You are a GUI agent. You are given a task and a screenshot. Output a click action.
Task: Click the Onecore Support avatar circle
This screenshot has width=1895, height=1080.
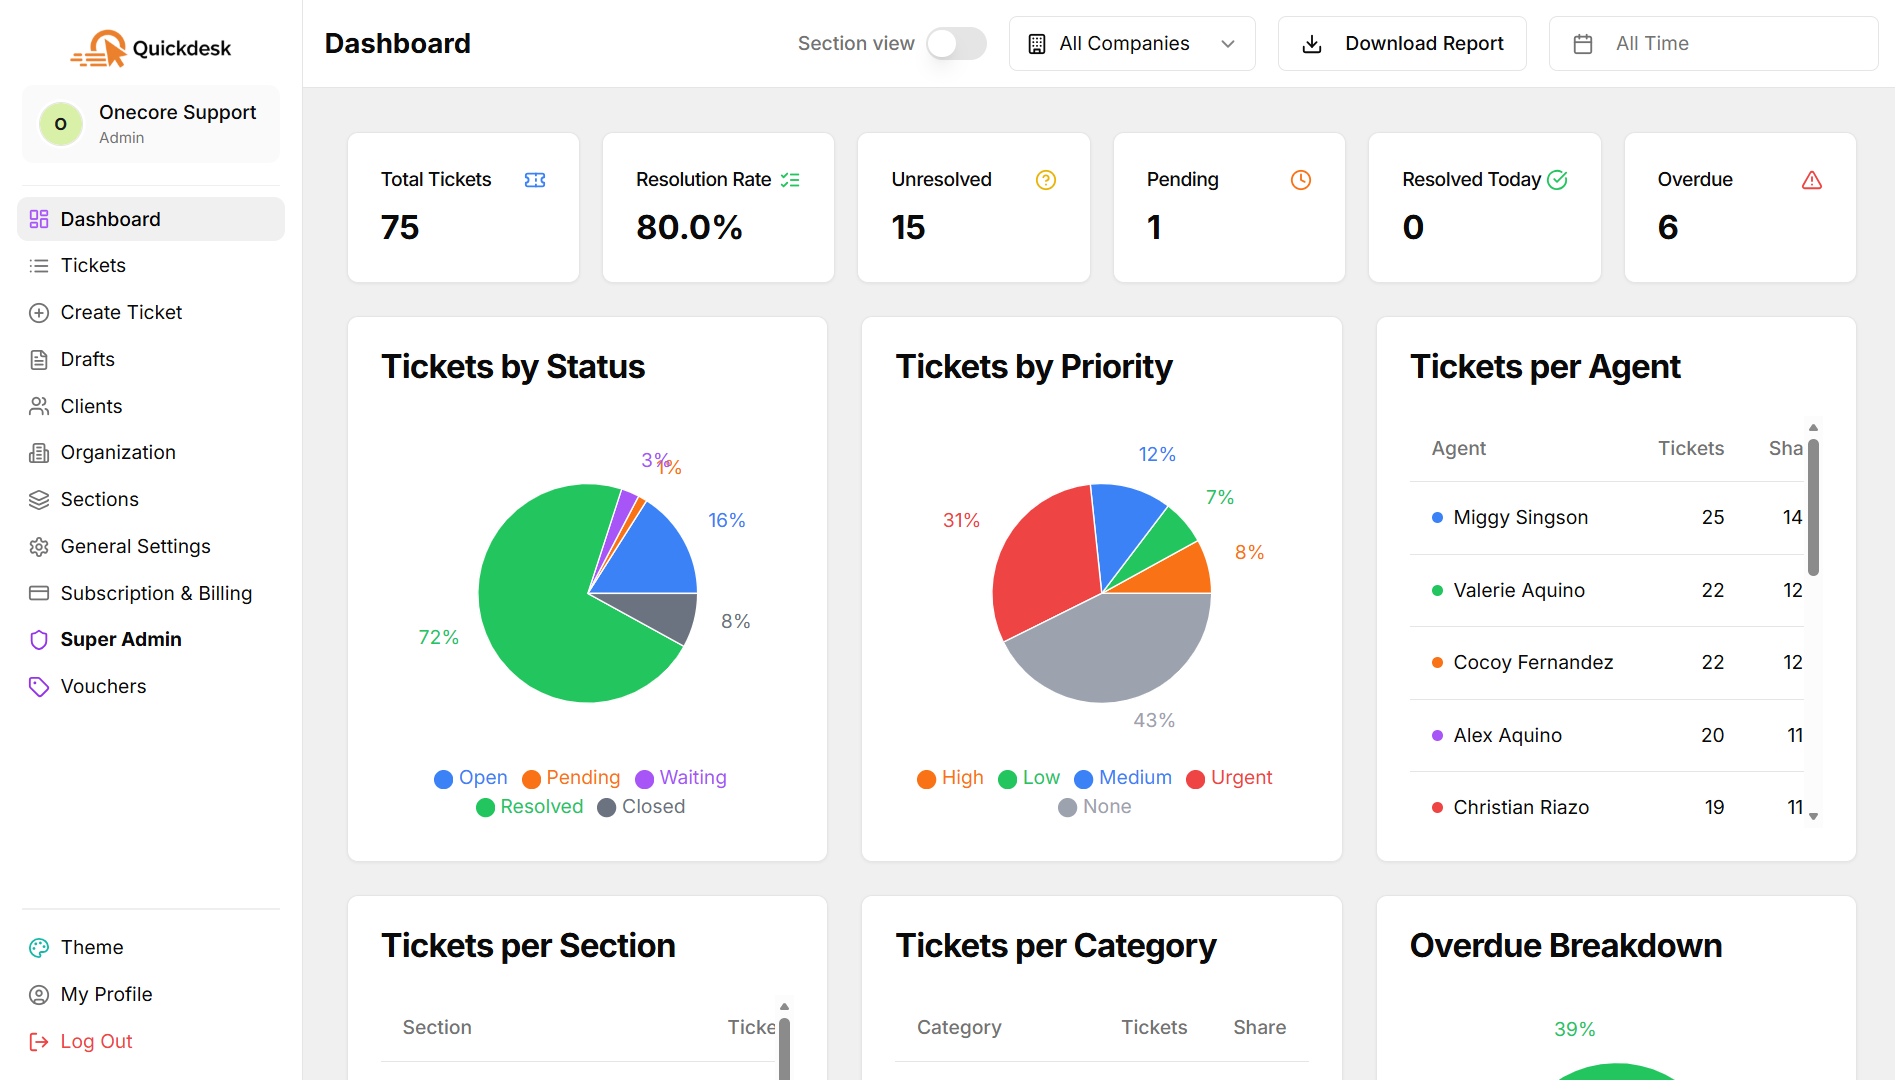61,124
